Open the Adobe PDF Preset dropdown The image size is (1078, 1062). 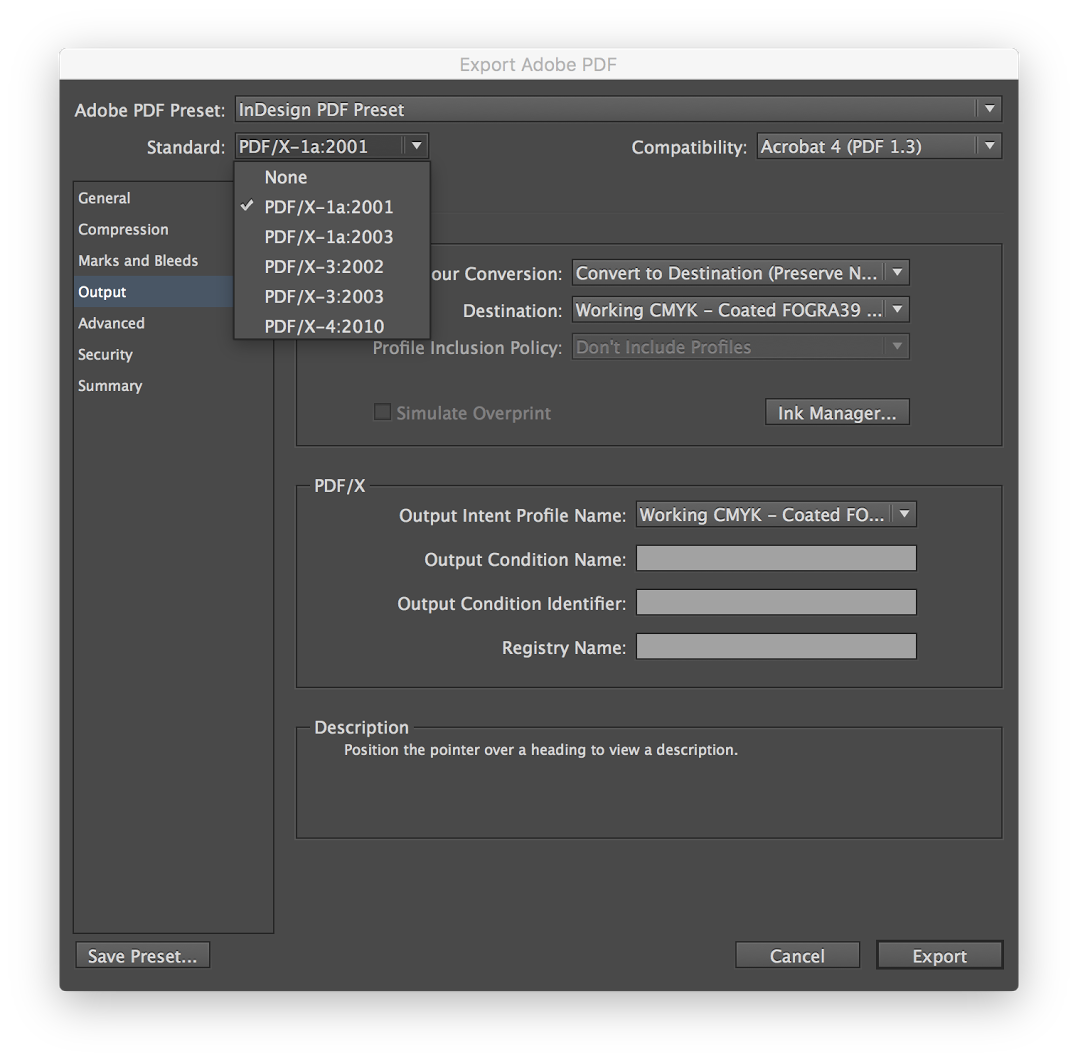tap(617, 109)
